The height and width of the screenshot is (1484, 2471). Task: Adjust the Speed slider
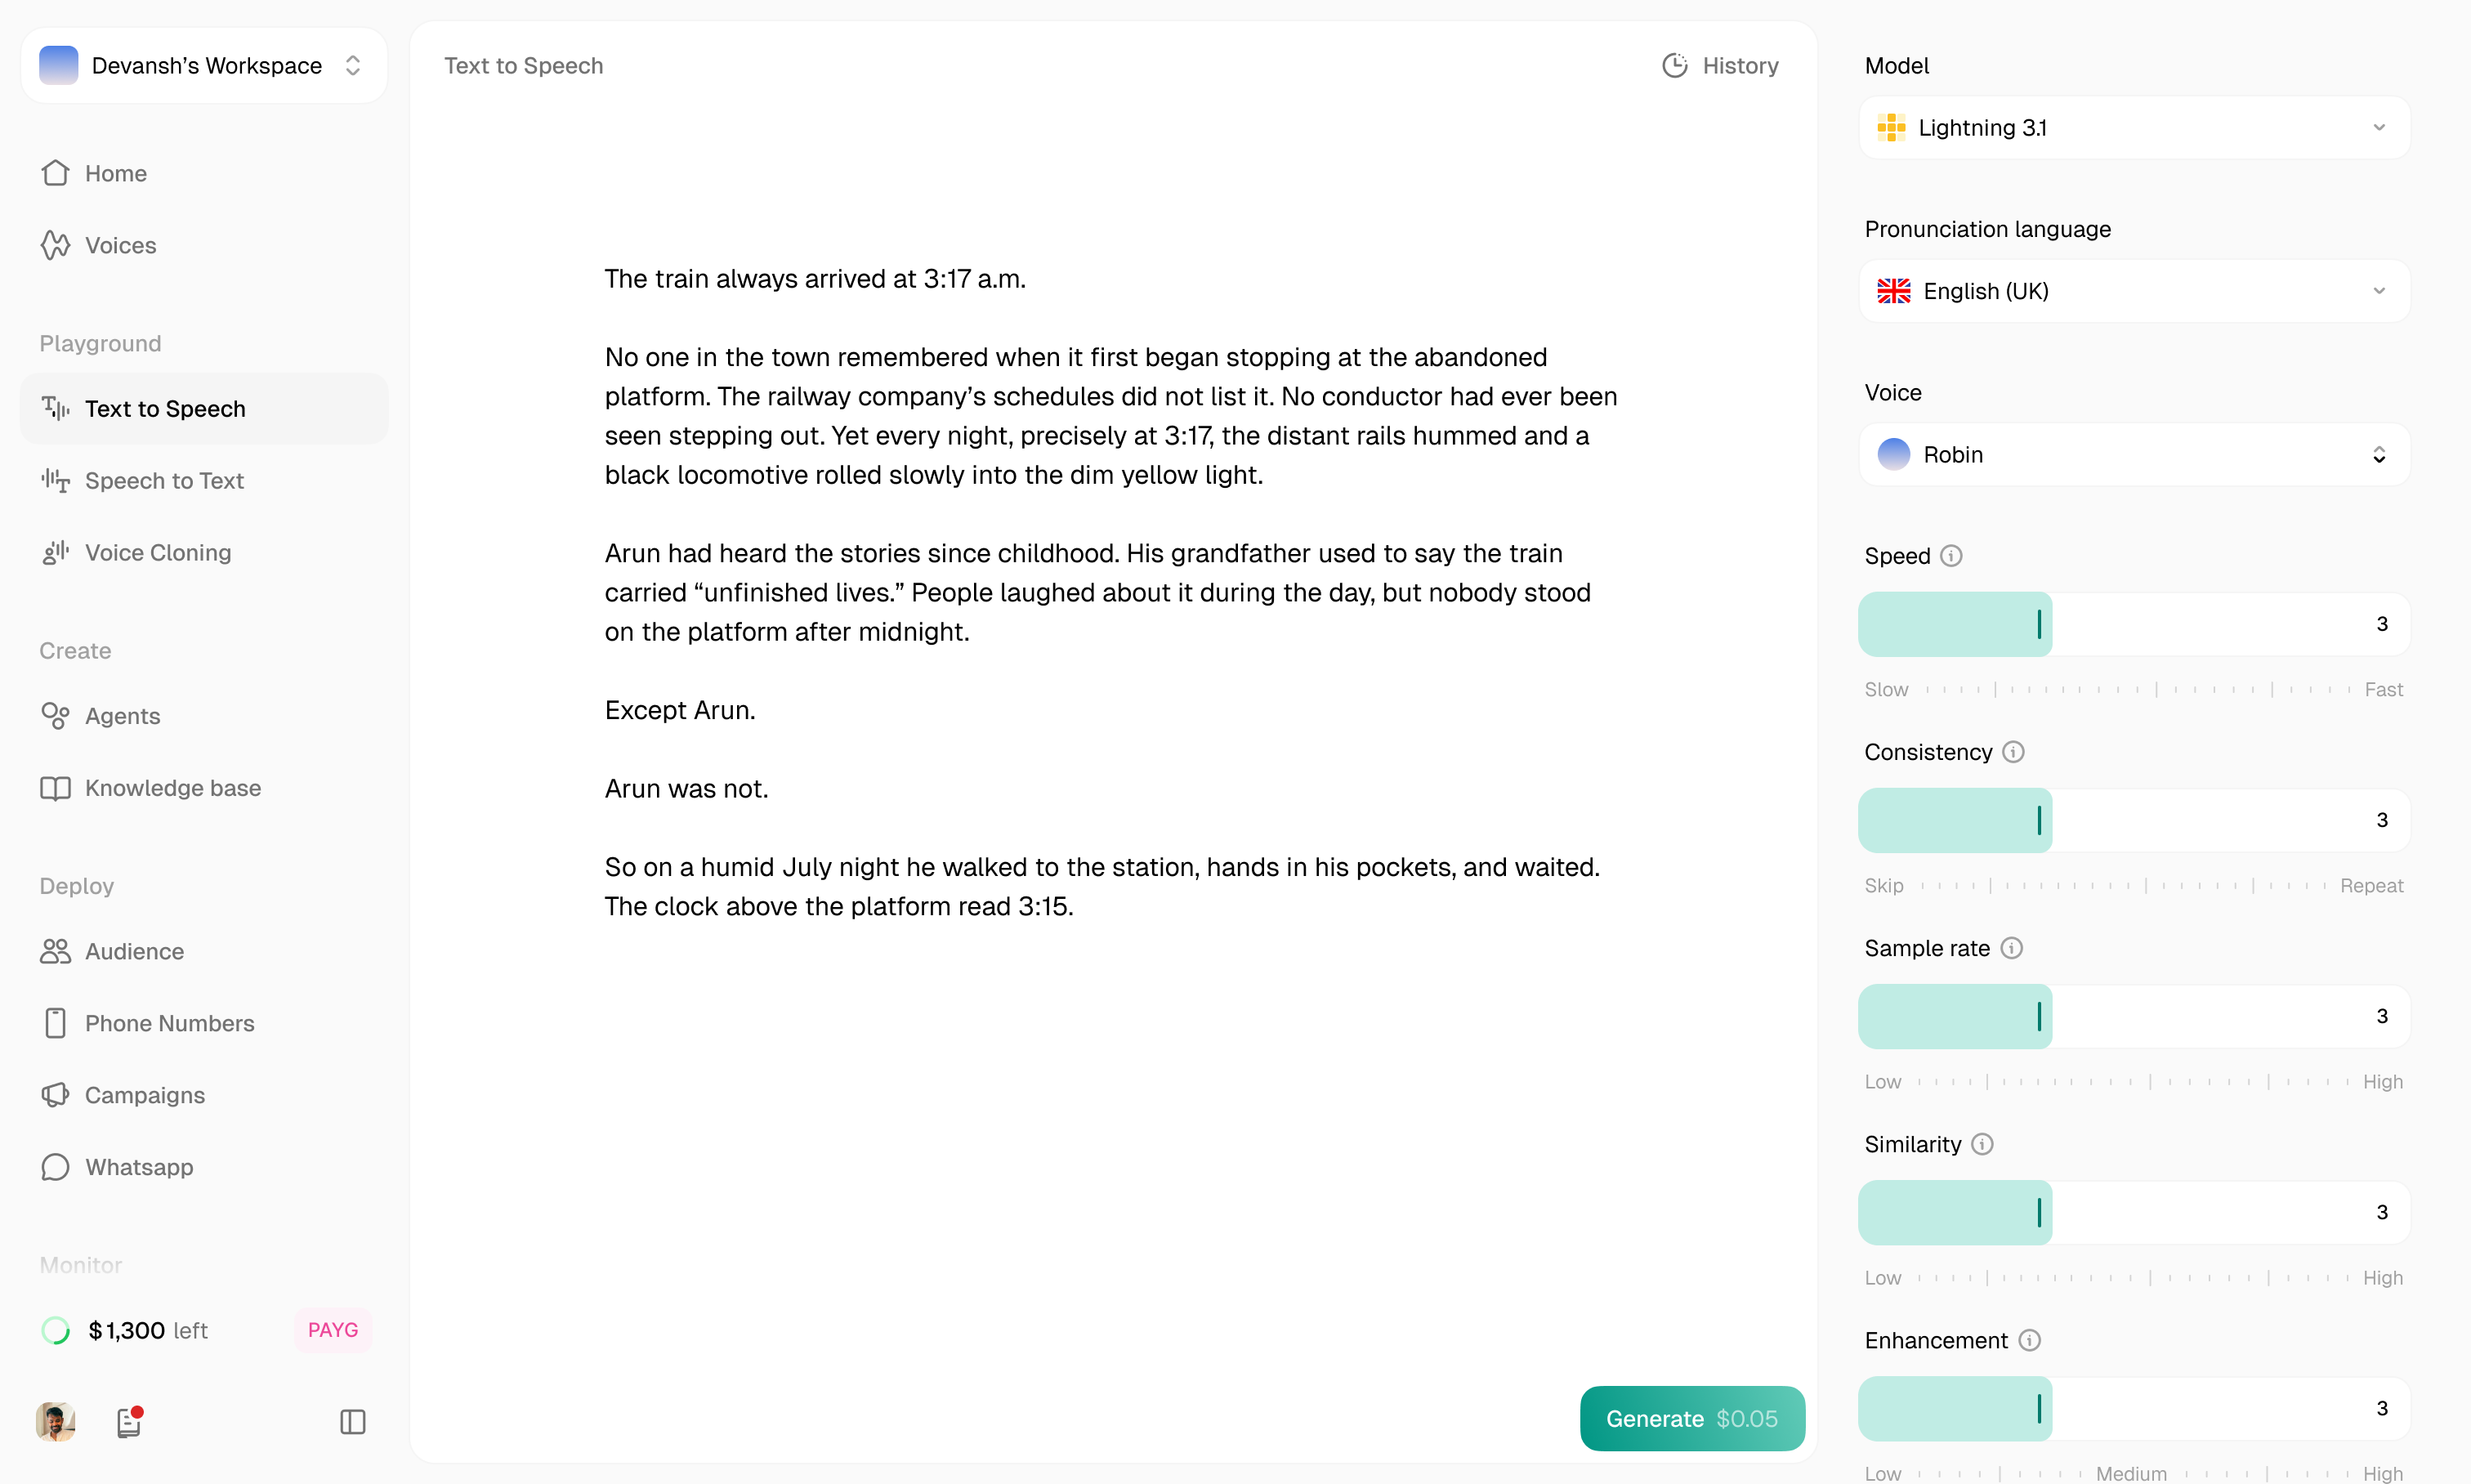click(2134, 624)
